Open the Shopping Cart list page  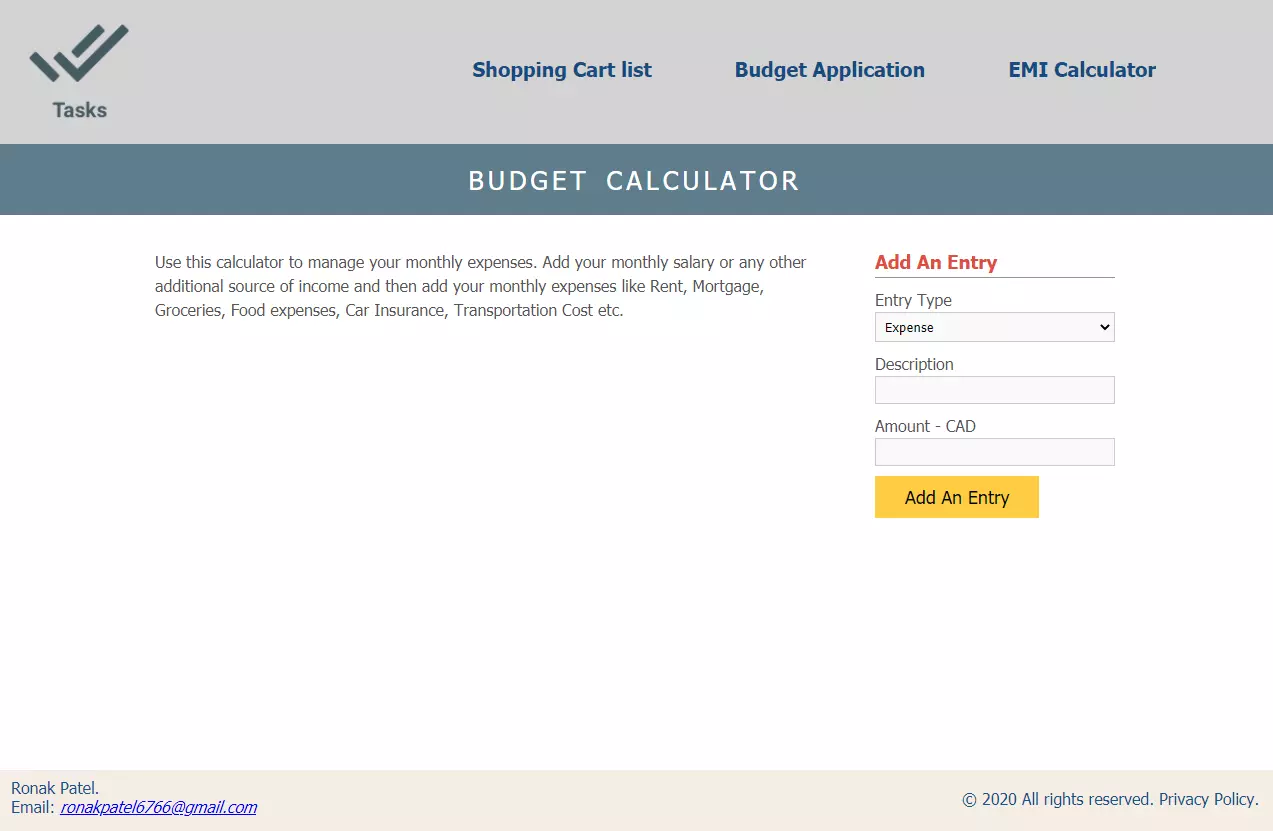tap(562, 70)
